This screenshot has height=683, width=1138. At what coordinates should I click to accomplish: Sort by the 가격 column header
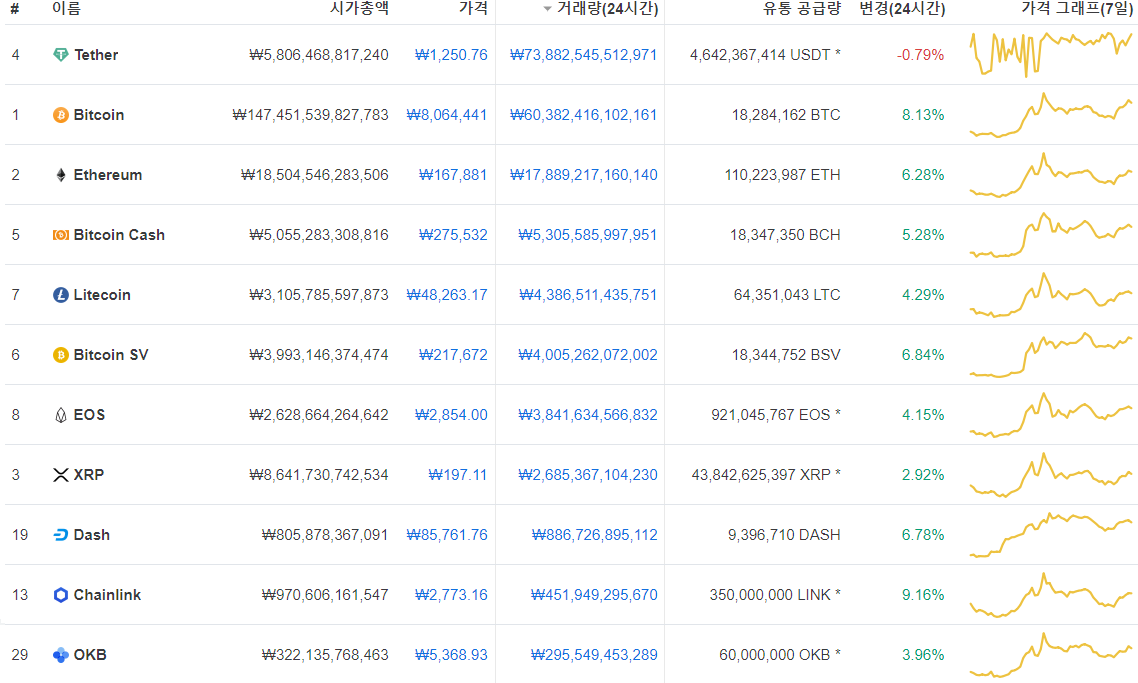[x=473, y=9]
